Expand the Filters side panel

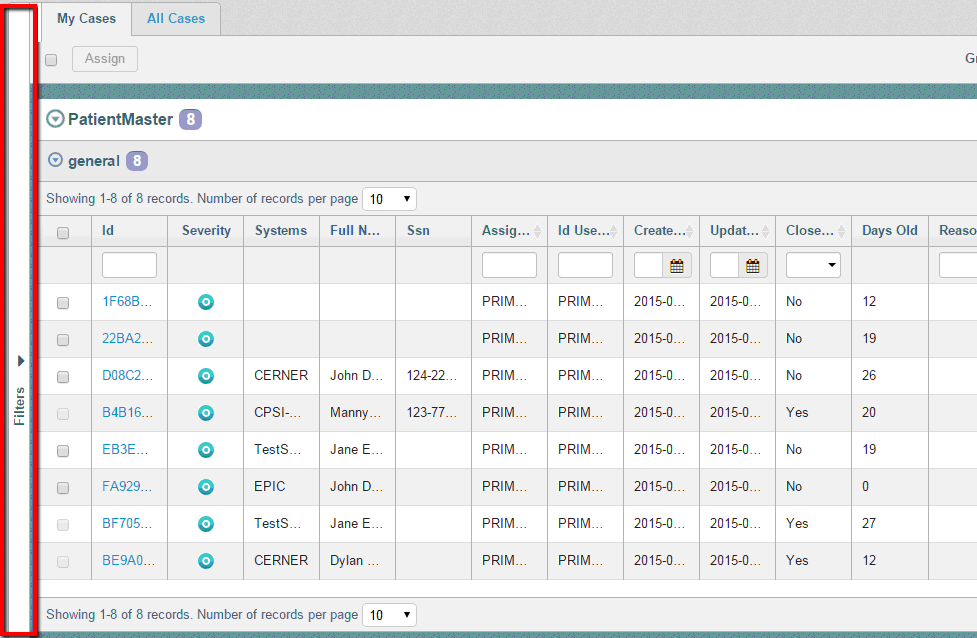(x=20, y=361)
